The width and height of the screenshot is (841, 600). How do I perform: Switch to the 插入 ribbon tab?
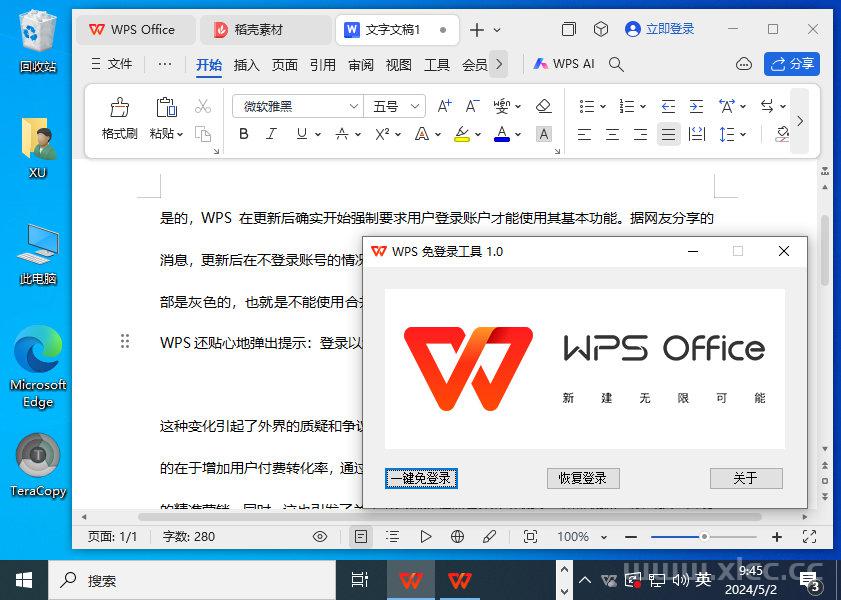point(246,65)
